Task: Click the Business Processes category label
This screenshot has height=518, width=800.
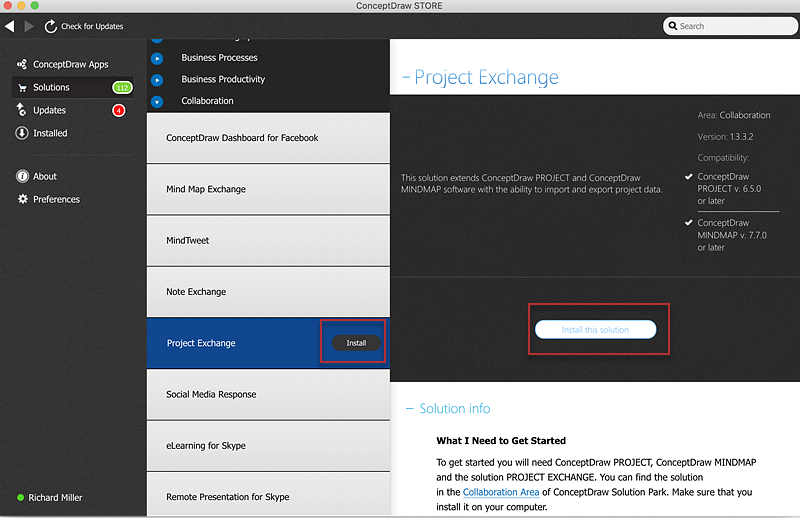Action: pos(219,58)
